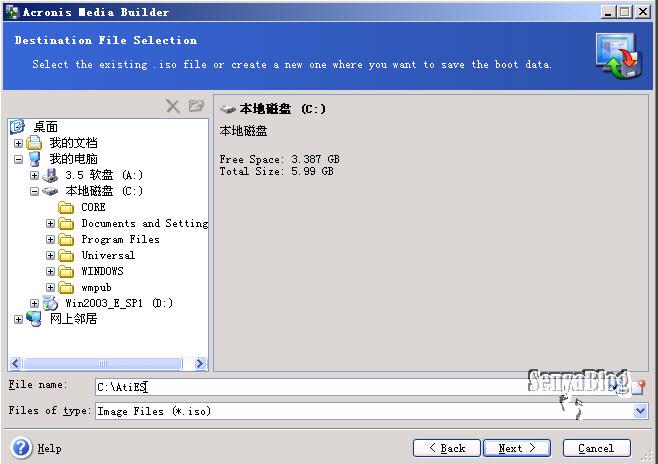Select Program Files folder name
Viewport: 658px width, 464px height.
point(120,239)
